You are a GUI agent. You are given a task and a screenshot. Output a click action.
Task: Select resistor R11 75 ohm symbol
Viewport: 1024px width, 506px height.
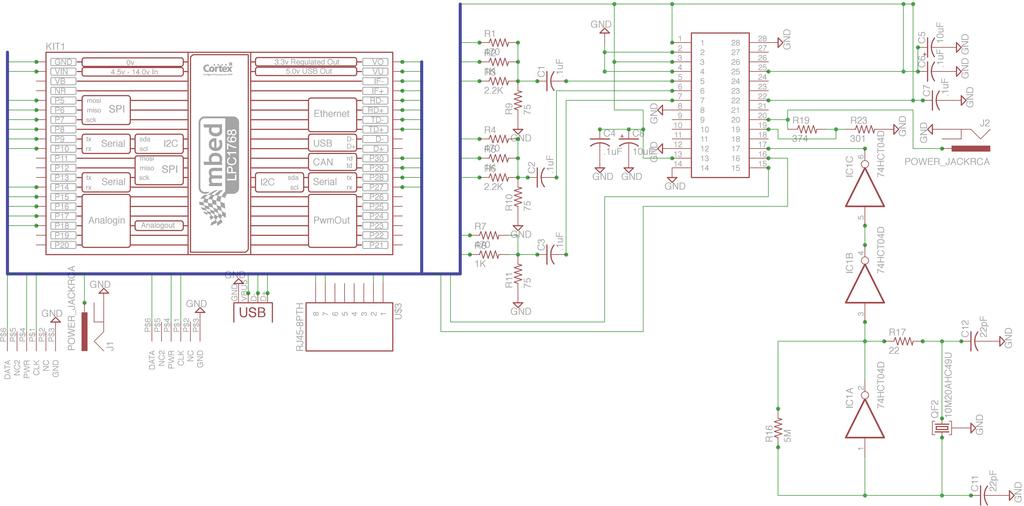point(518,273)
